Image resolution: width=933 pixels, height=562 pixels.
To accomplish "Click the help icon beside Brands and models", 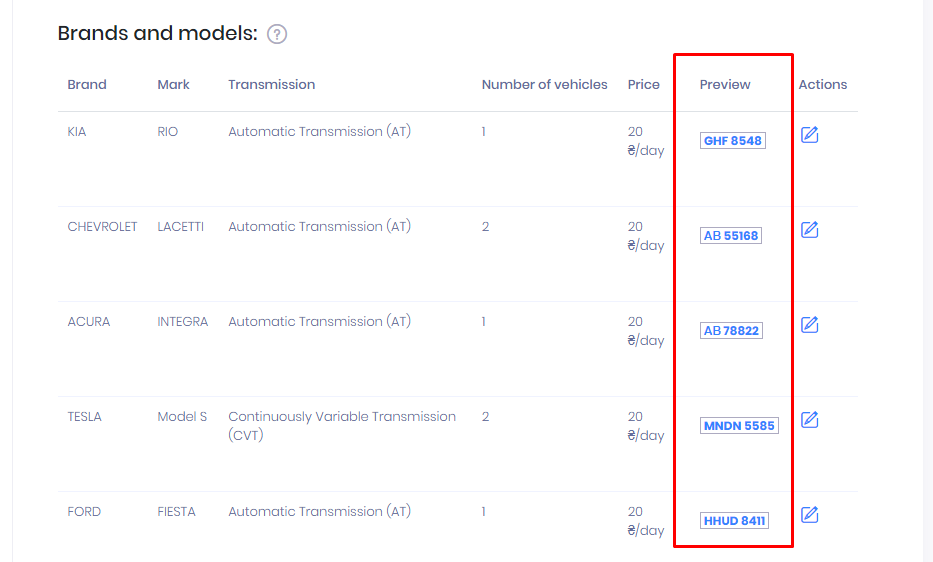I will point(277,34).
